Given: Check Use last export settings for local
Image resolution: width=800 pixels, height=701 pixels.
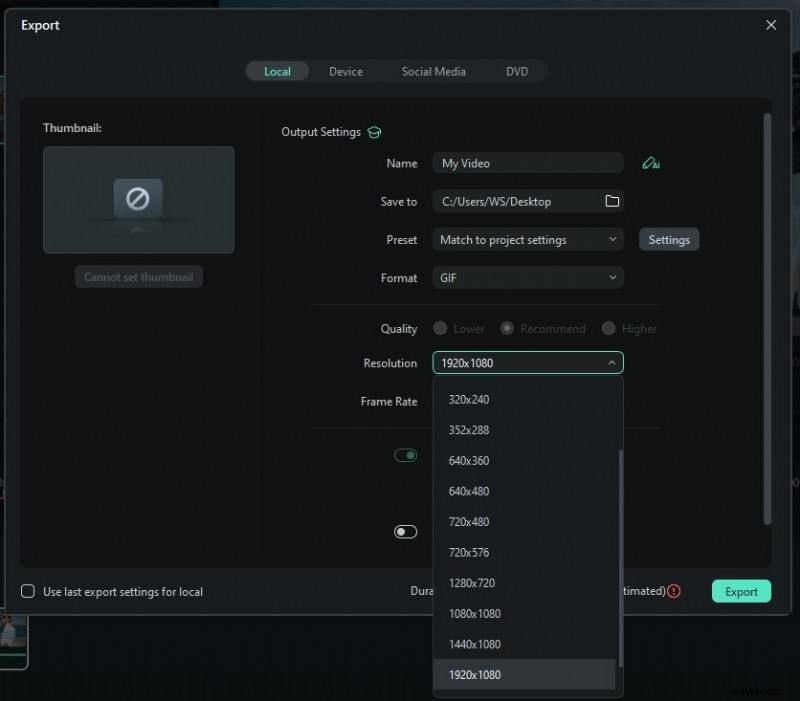Looking at the screenshot, I should point(27,591).
